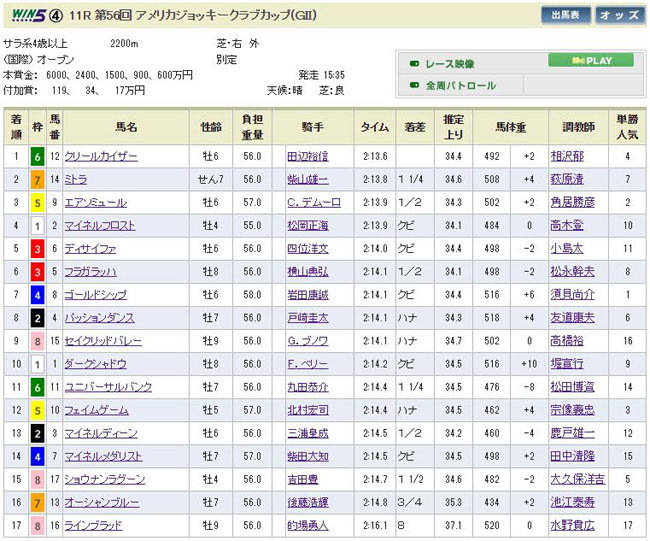Screen dimensions: 650x541
Task: Open trainer page for 堀宣行
Action: (x=570, y=364)
